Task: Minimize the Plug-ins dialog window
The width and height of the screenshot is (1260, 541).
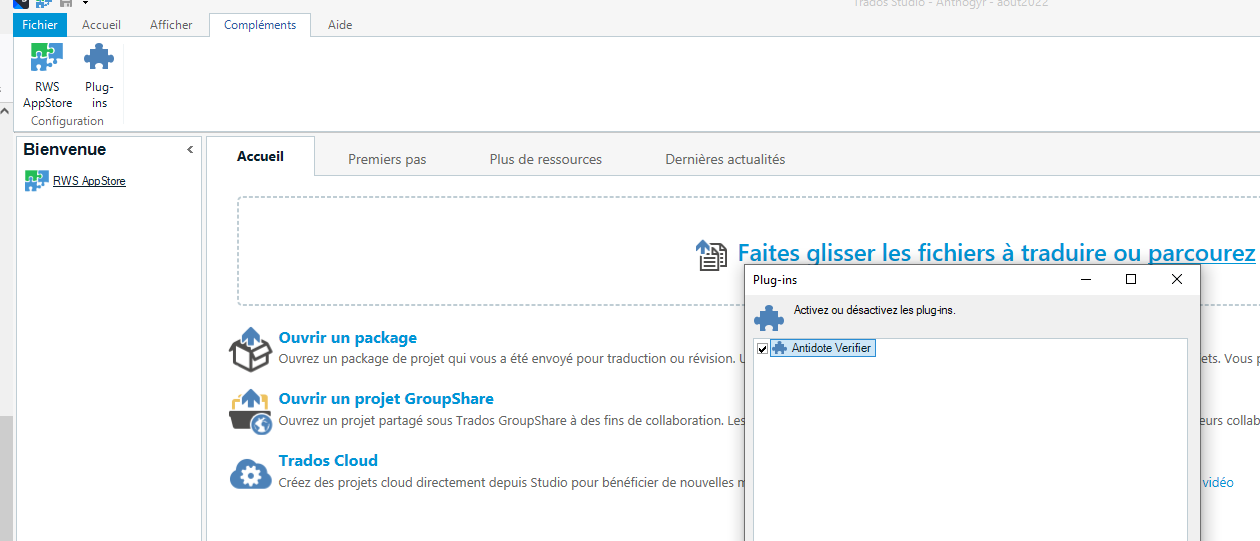Action: 1086,280
